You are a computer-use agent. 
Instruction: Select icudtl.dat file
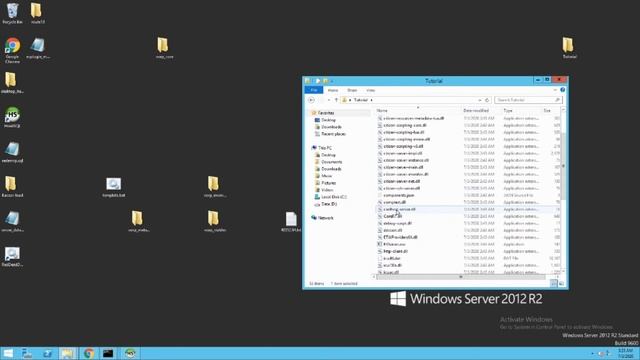[392, 258]
